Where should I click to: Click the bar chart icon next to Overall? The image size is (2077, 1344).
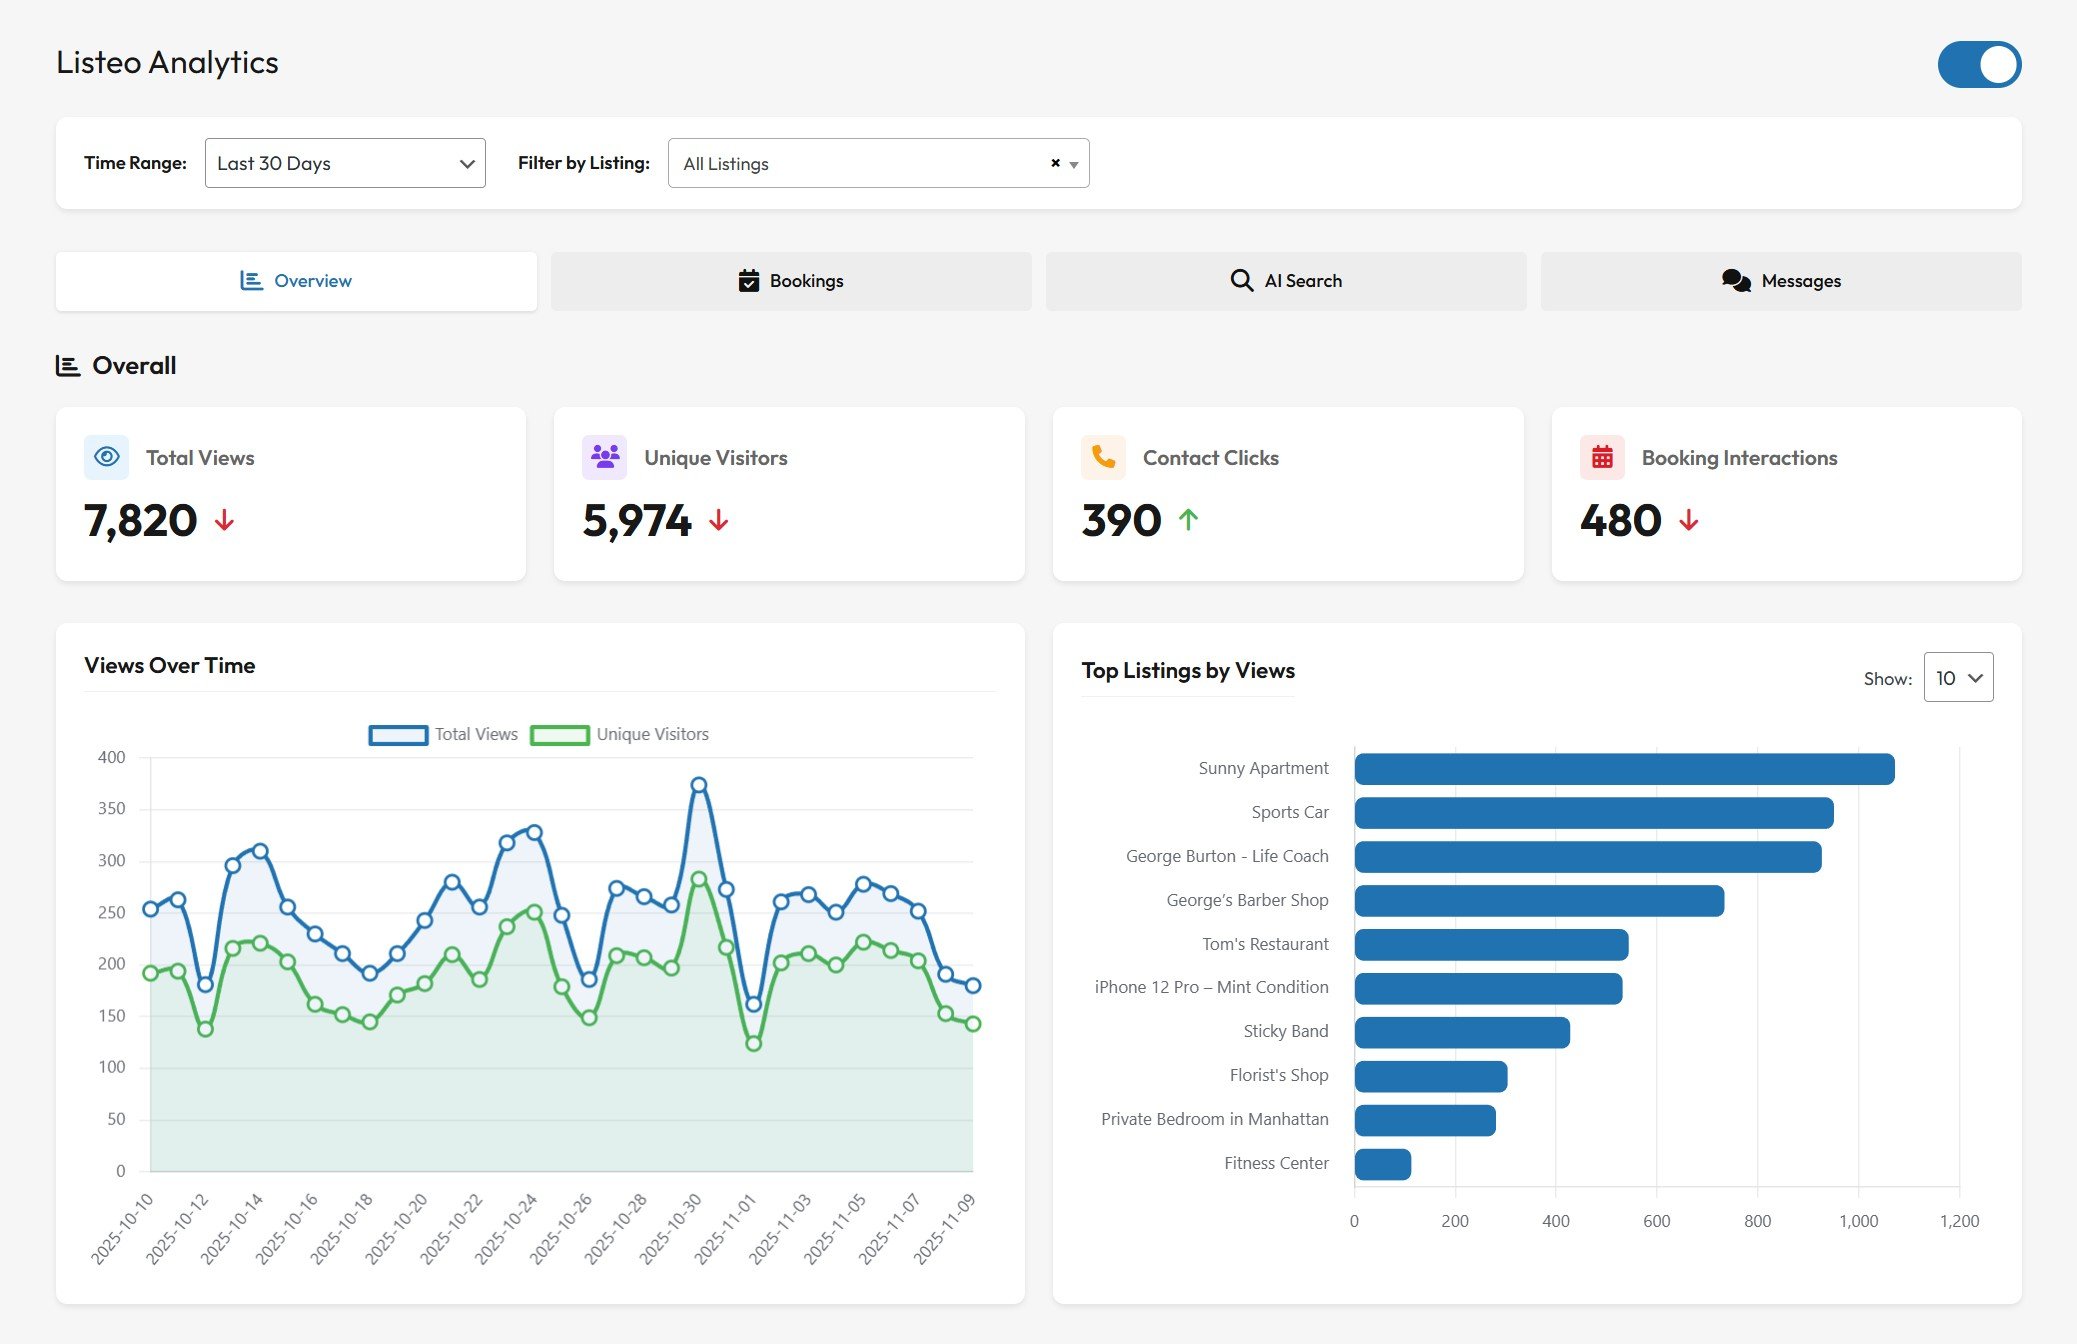[x=67, y=364]
